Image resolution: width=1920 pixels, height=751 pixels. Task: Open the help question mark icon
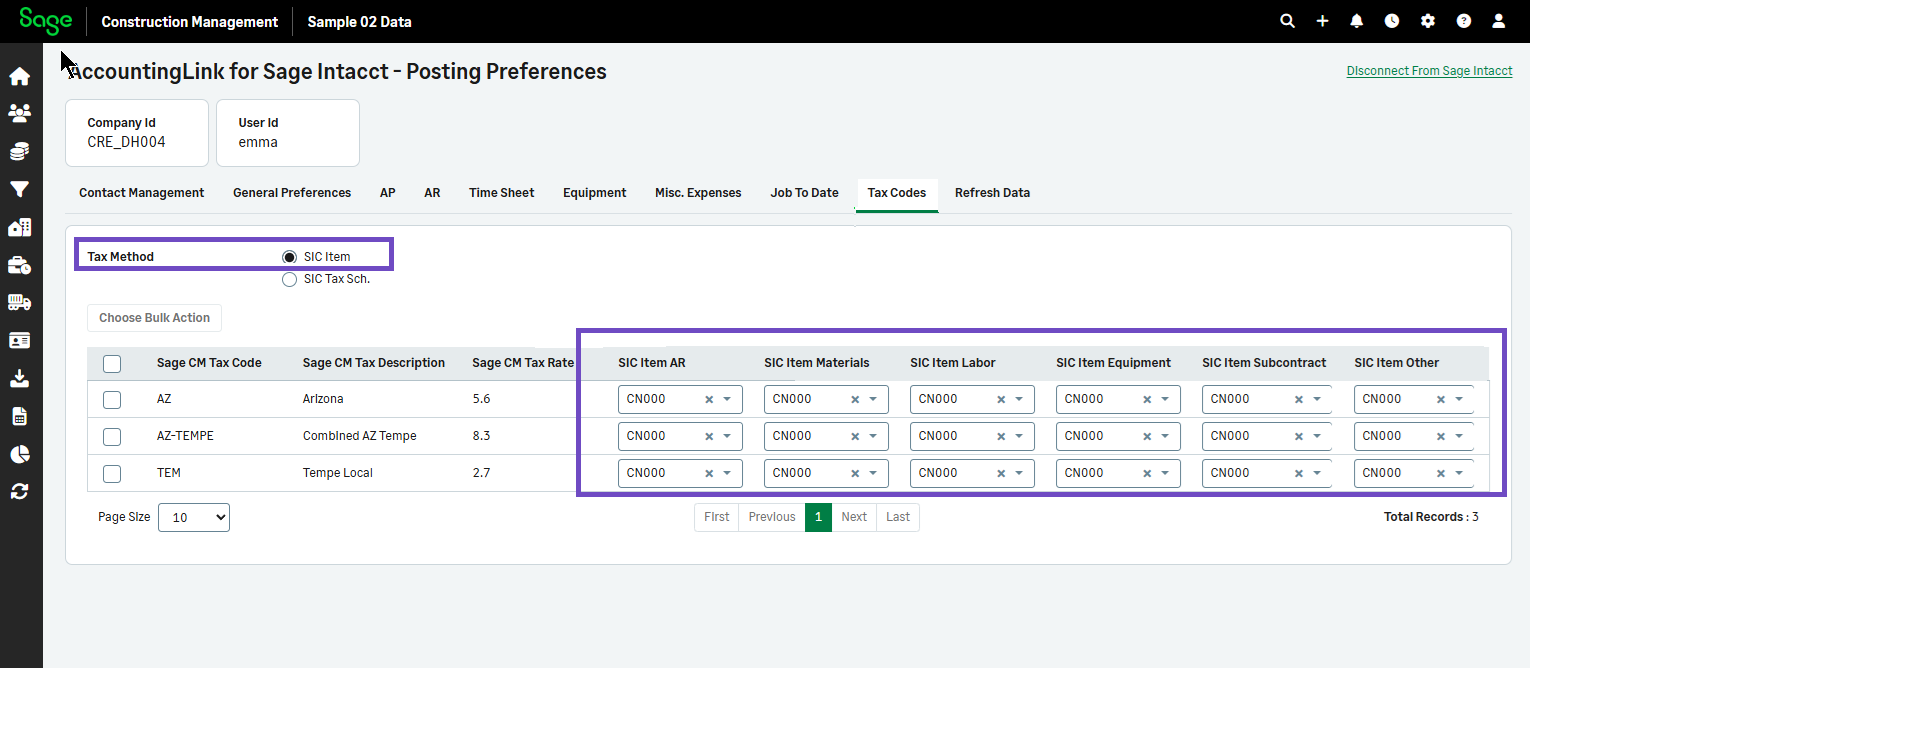1463,21
